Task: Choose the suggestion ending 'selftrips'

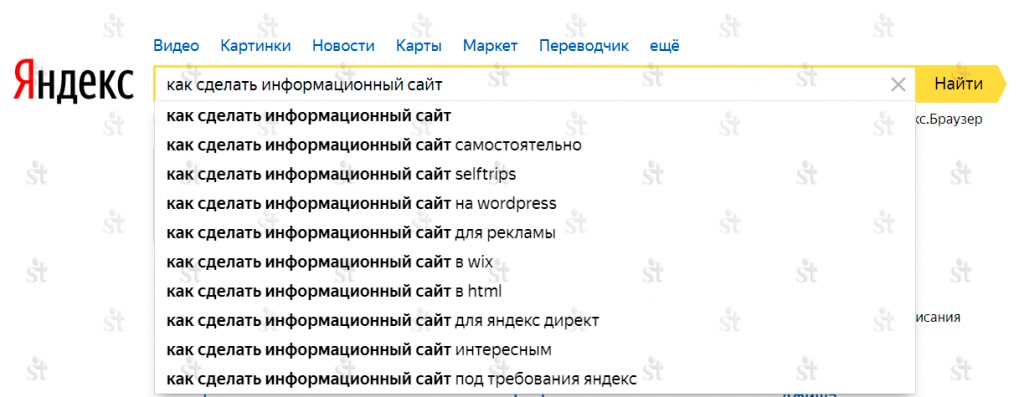Action: (535, 174)
